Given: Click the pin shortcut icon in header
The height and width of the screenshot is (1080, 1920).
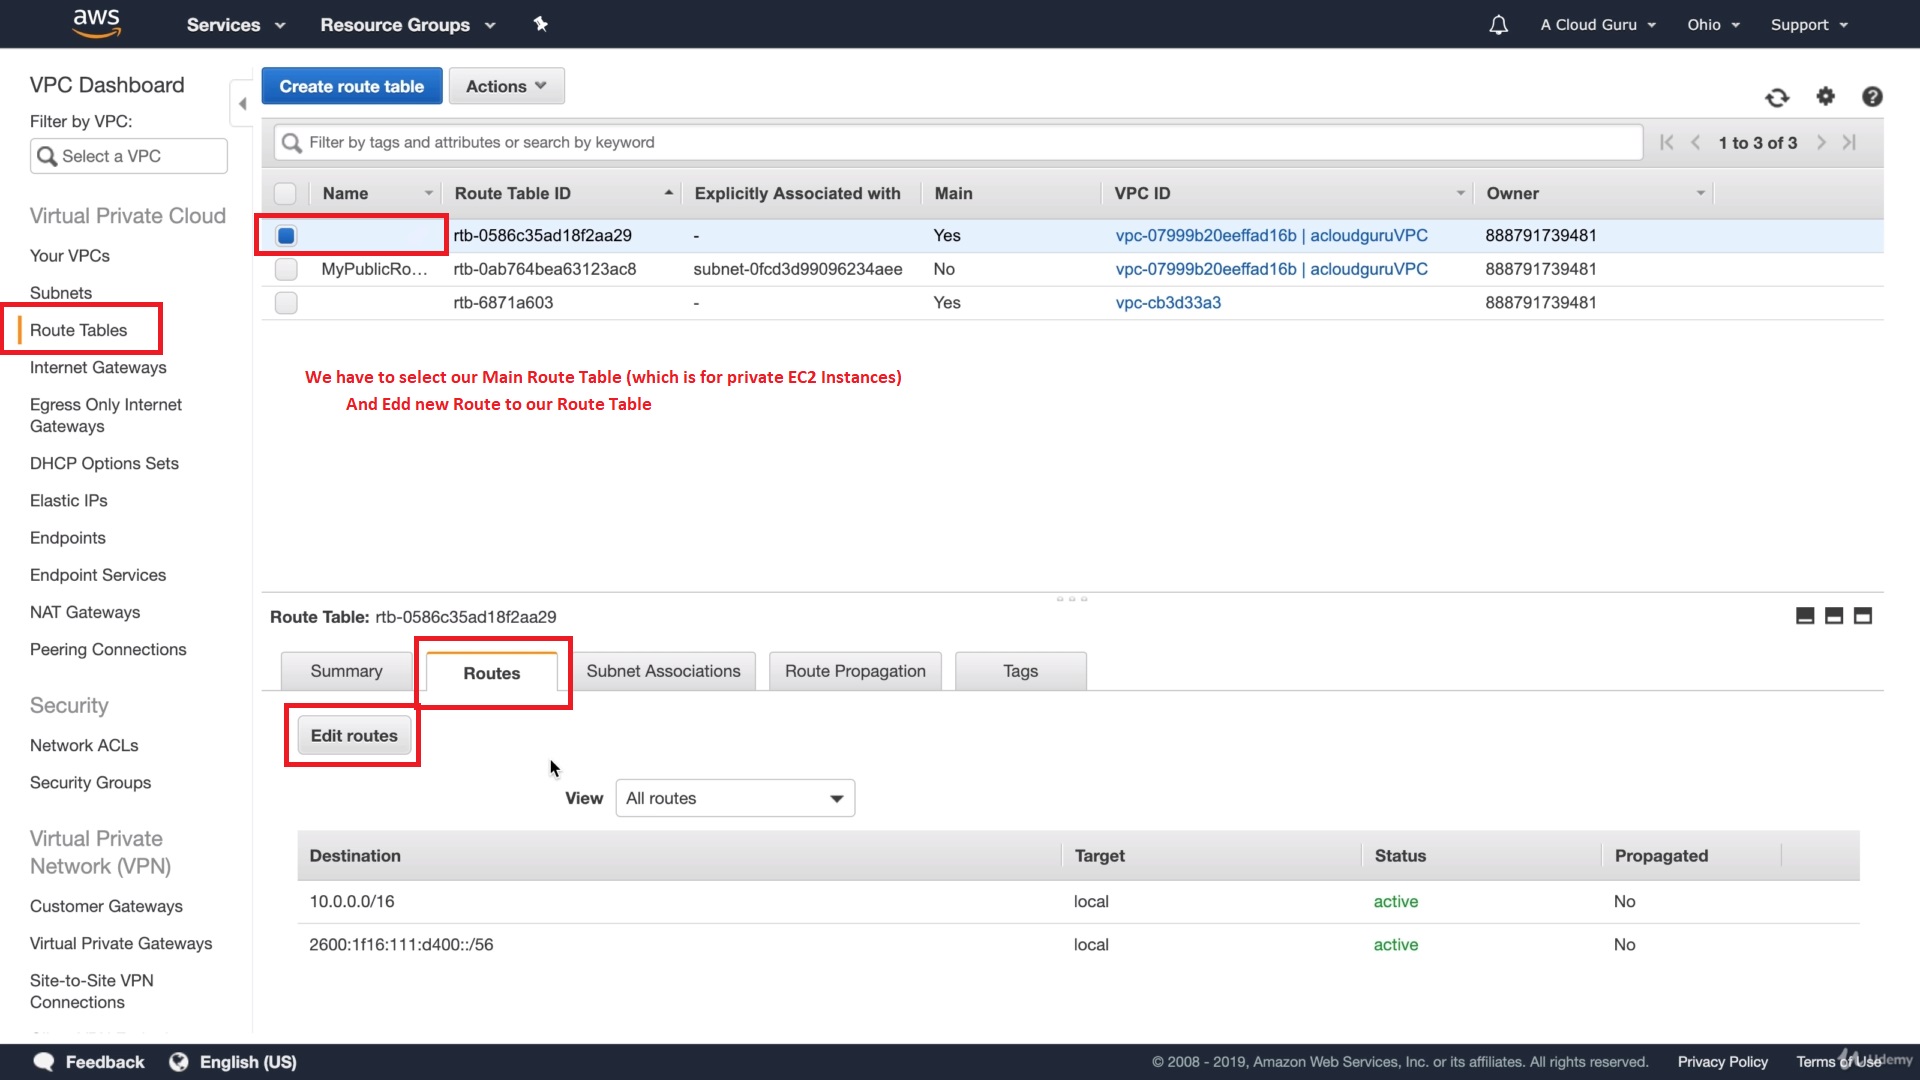Looking at the screenshot, I should pyautogui.click(x=540, y=24).
